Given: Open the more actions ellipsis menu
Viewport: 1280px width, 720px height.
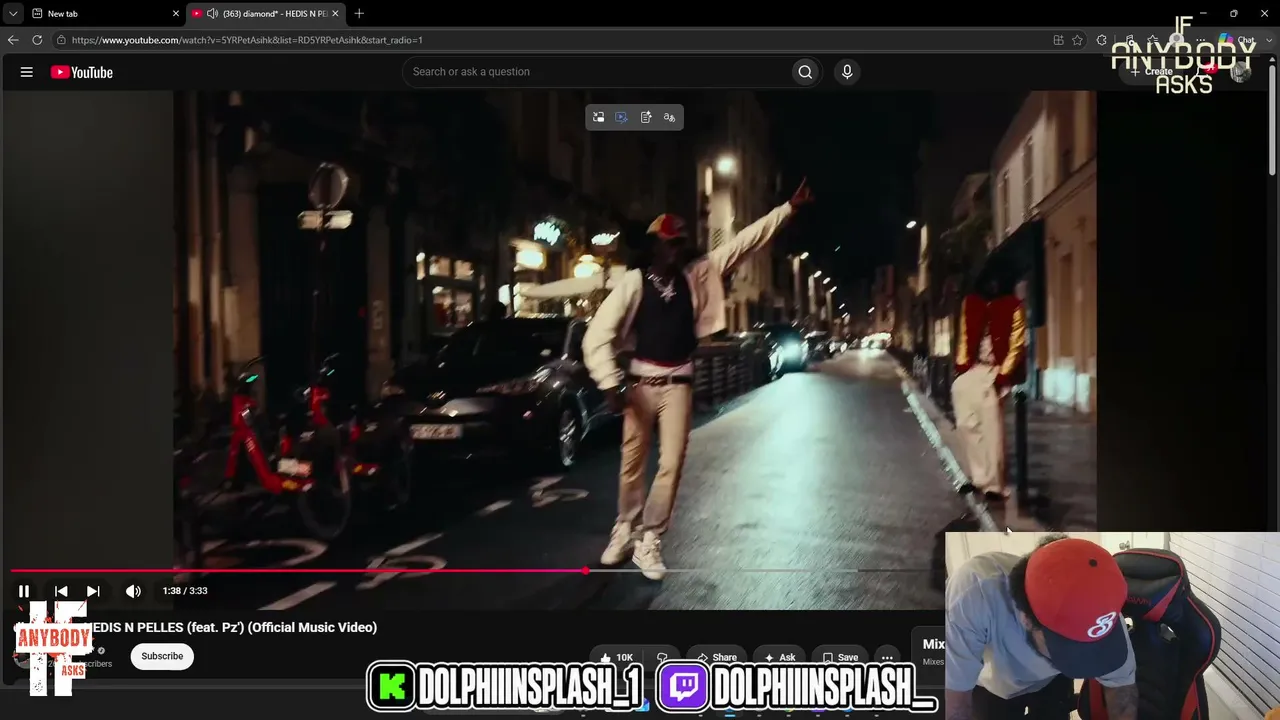Looking at the screenshot, I should click(887, 657).
